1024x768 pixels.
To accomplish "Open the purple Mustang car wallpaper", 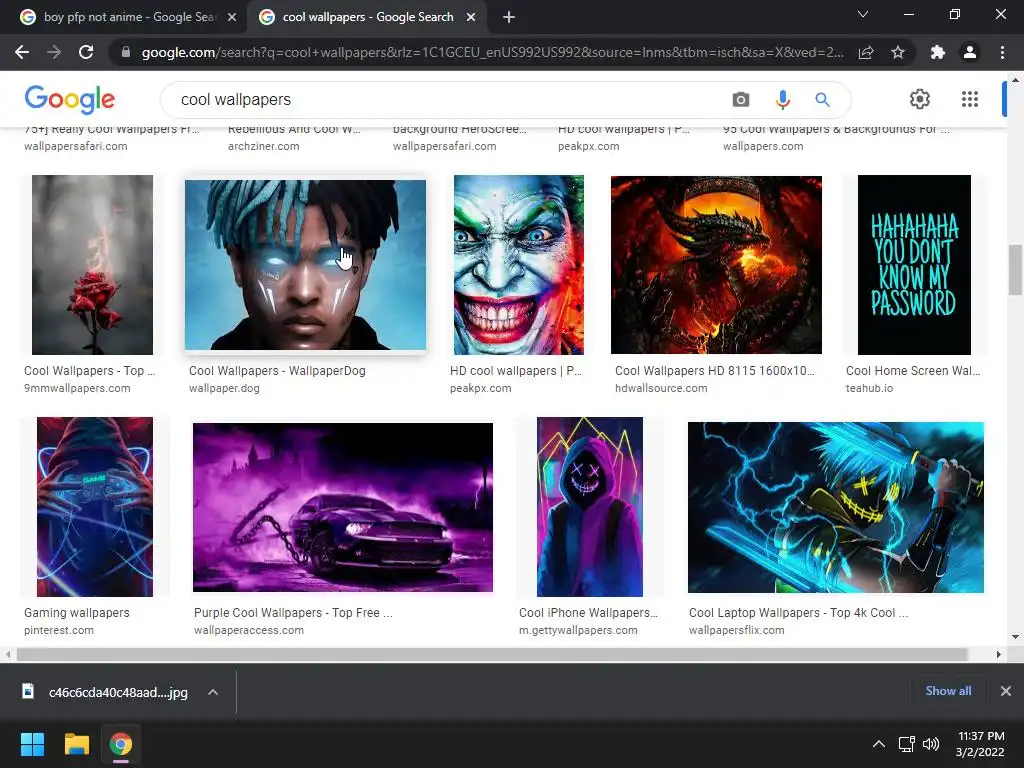I will coord(343,507).
